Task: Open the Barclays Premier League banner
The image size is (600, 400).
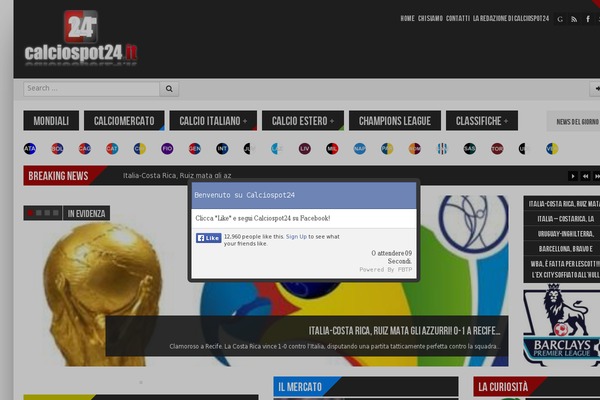Action: click(561, 325)
